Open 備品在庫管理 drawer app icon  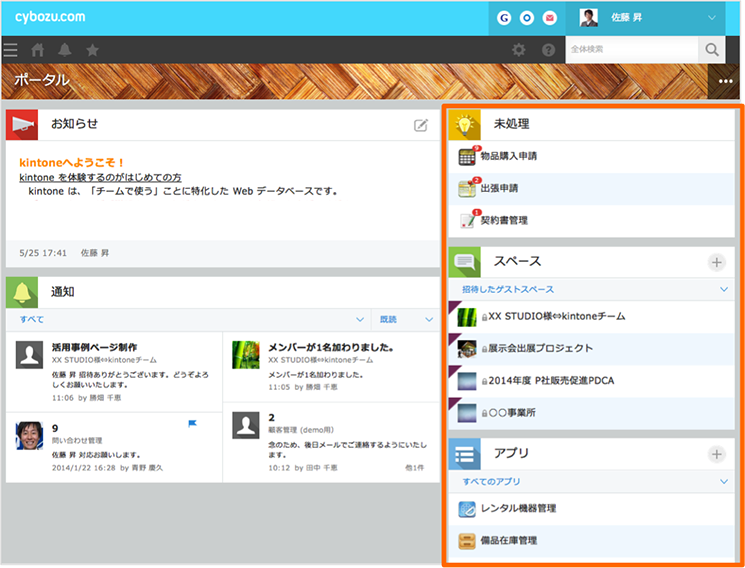[467, 541]
